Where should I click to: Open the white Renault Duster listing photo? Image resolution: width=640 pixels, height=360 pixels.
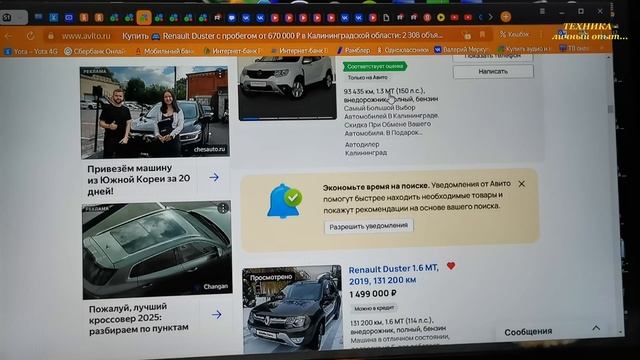point(287,88)
